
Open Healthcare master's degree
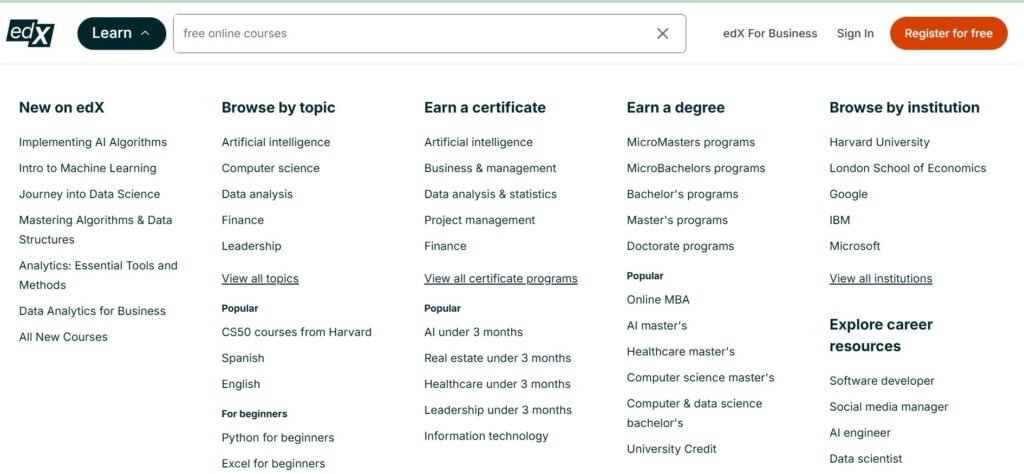coord(680,351)
